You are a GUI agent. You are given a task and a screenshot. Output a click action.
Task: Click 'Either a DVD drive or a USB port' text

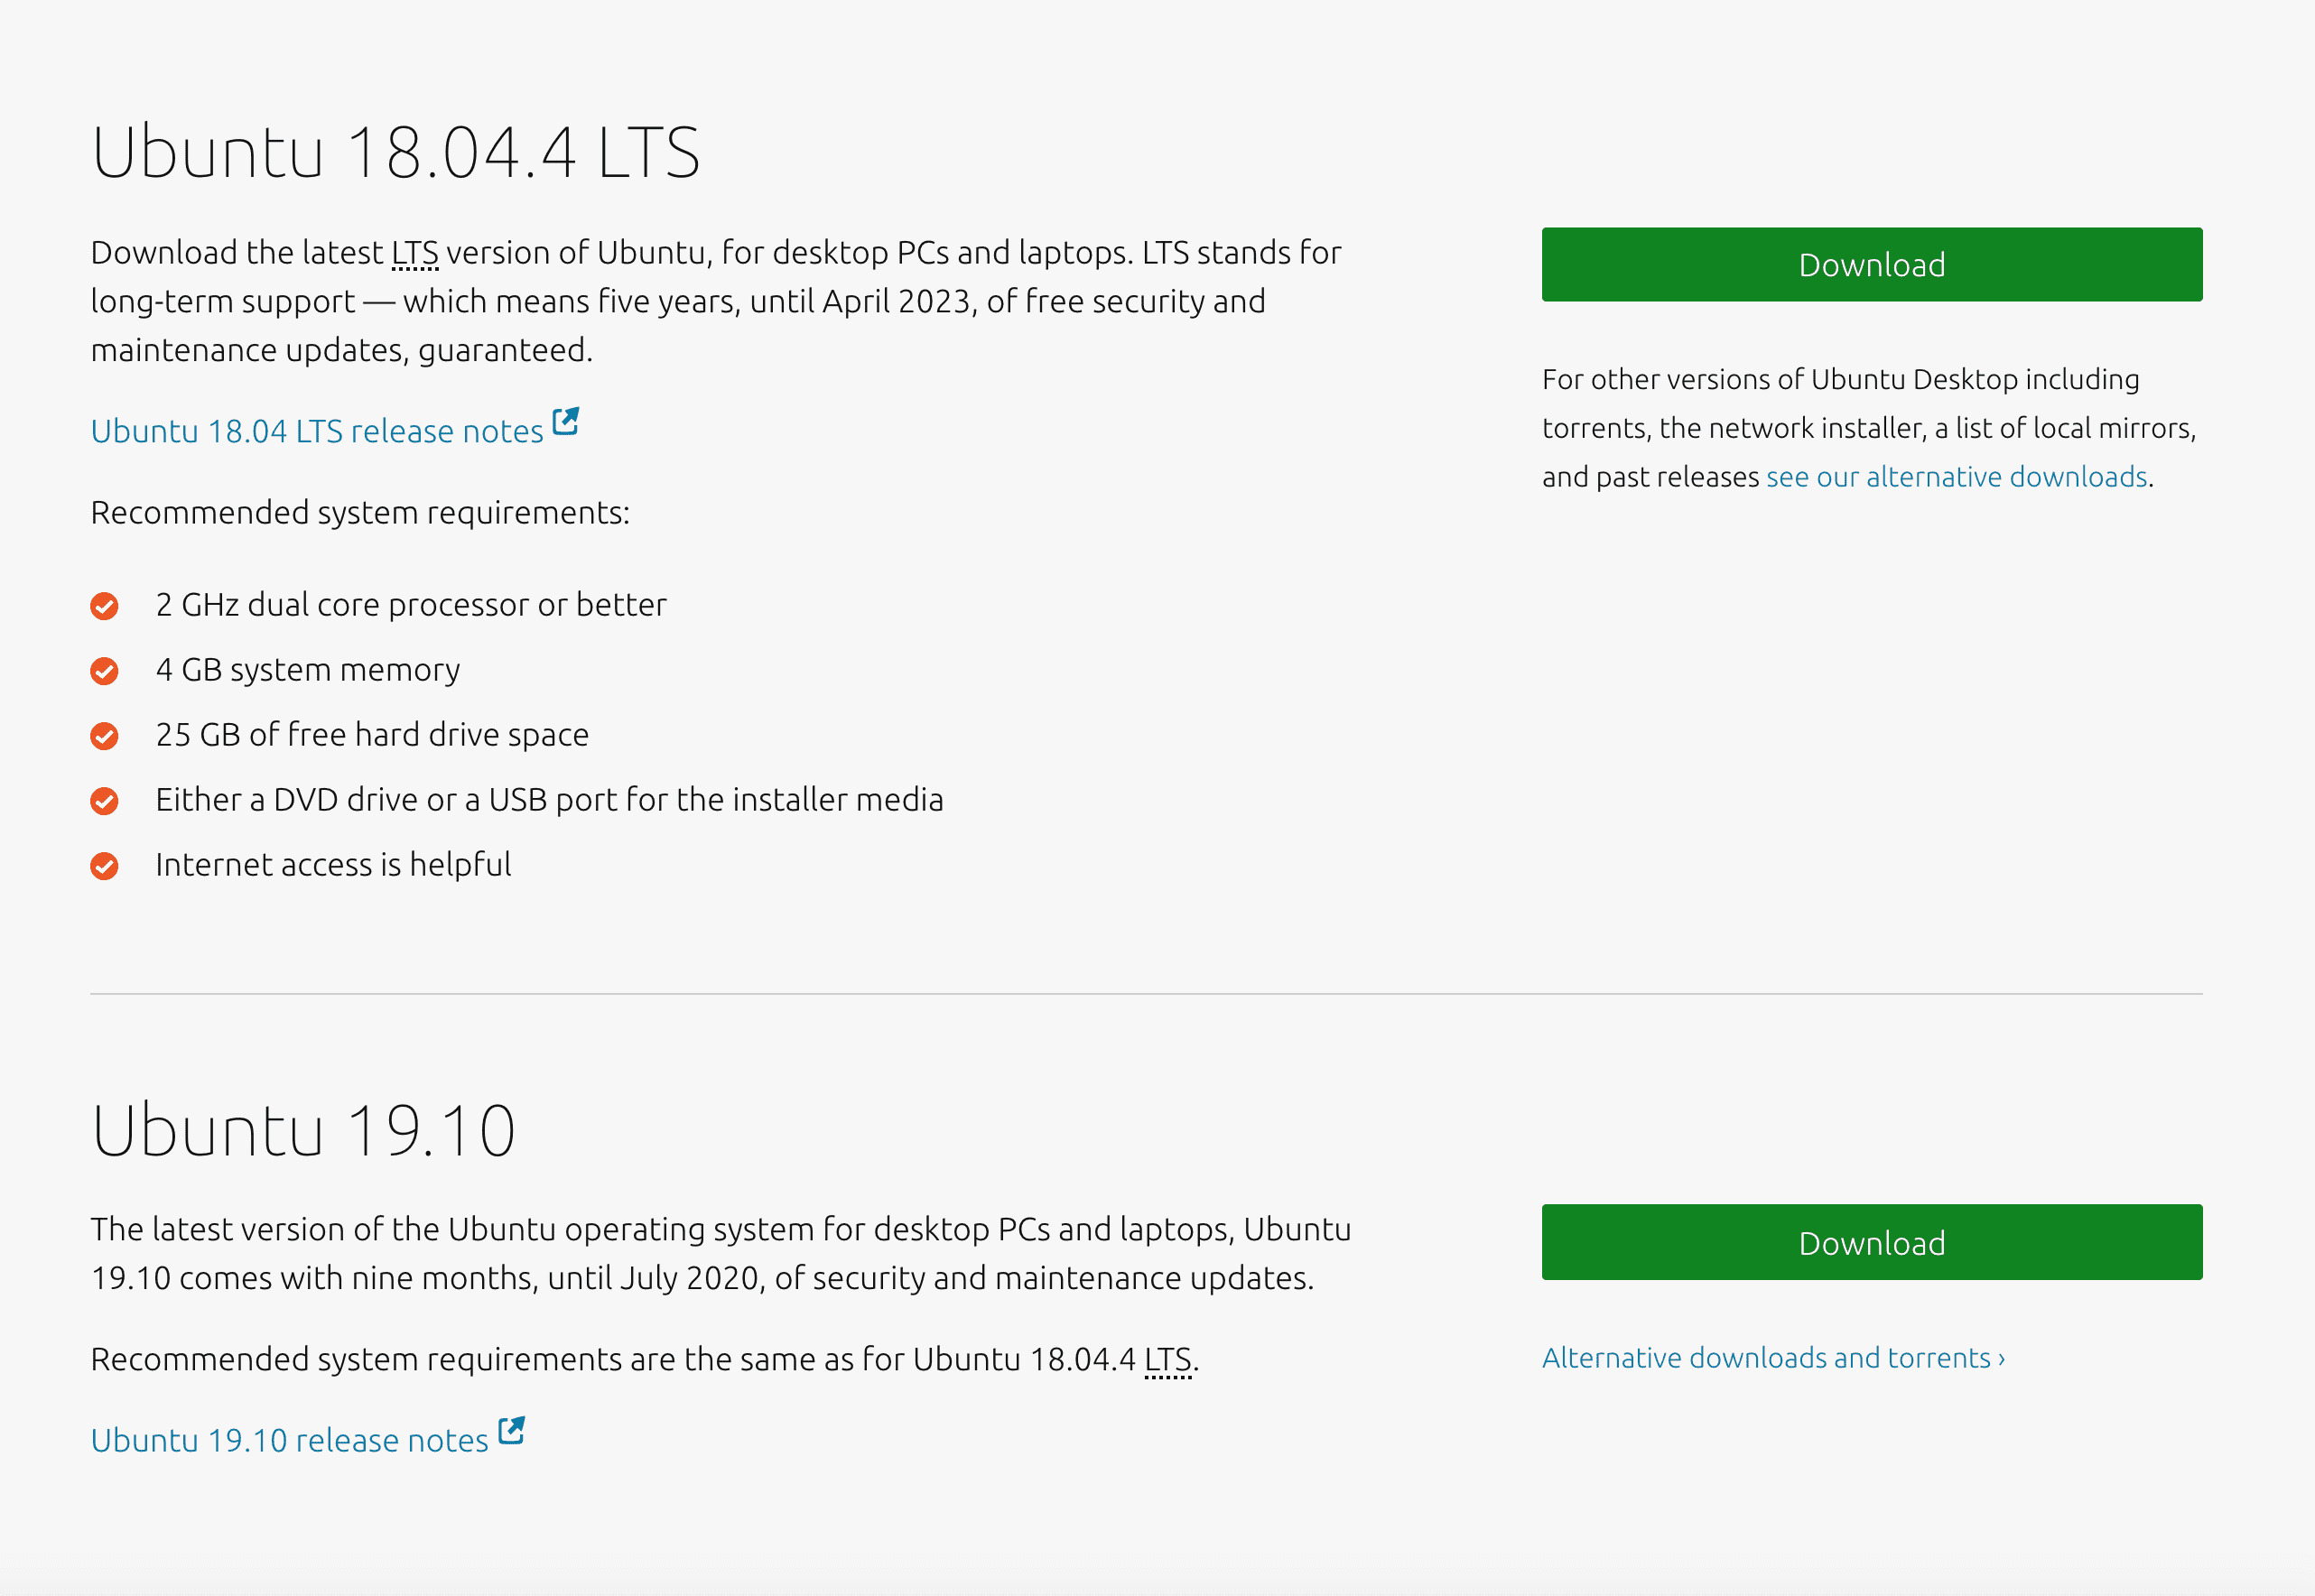549,800
